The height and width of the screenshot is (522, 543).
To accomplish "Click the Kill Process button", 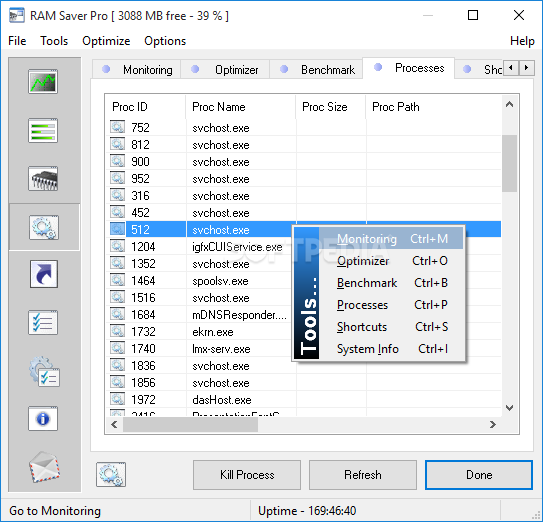I will tap(247, 475).
